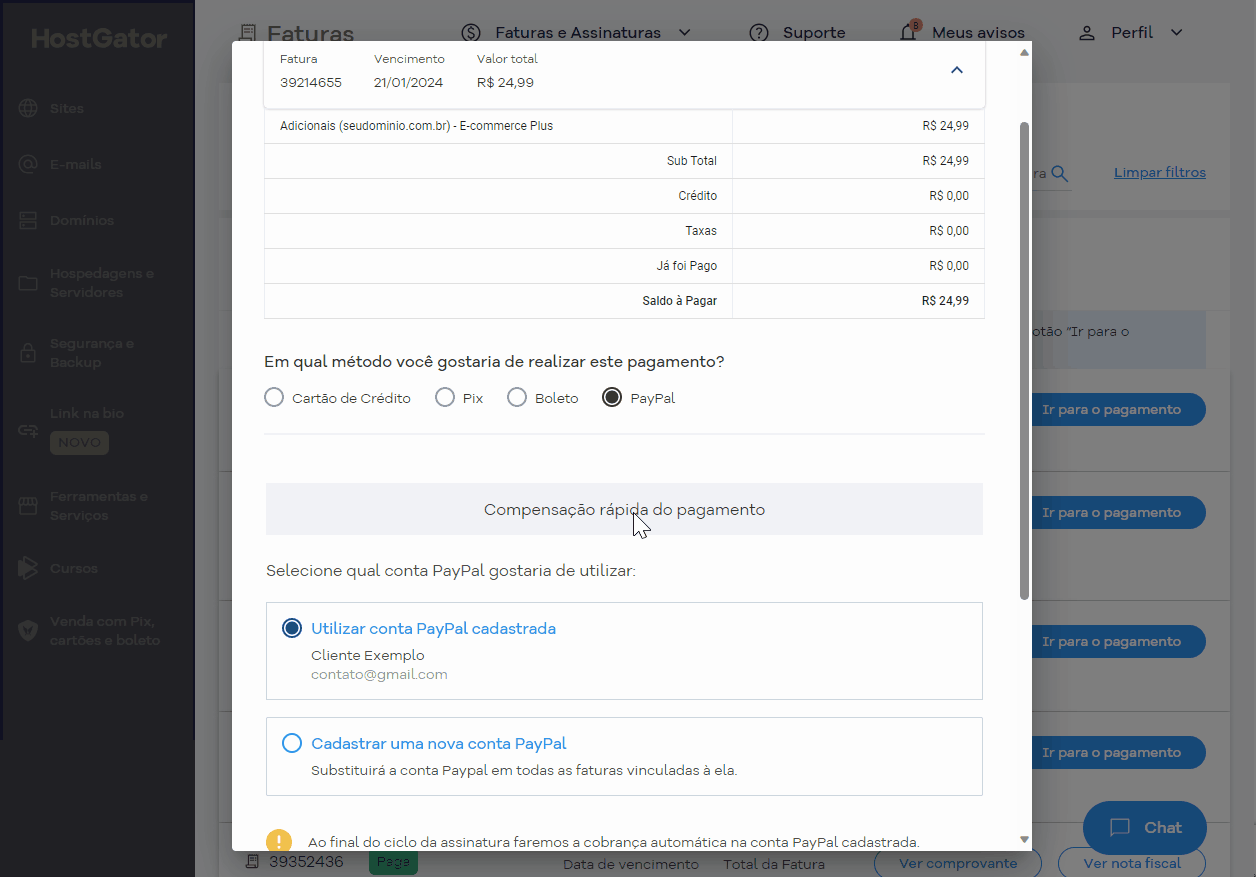Click the modal scrollbar down arrow

tap(1024, 839)
